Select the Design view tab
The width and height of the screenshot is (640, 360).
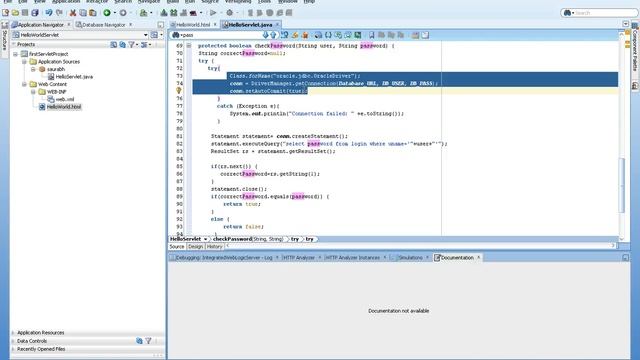(x=195, y=247)
